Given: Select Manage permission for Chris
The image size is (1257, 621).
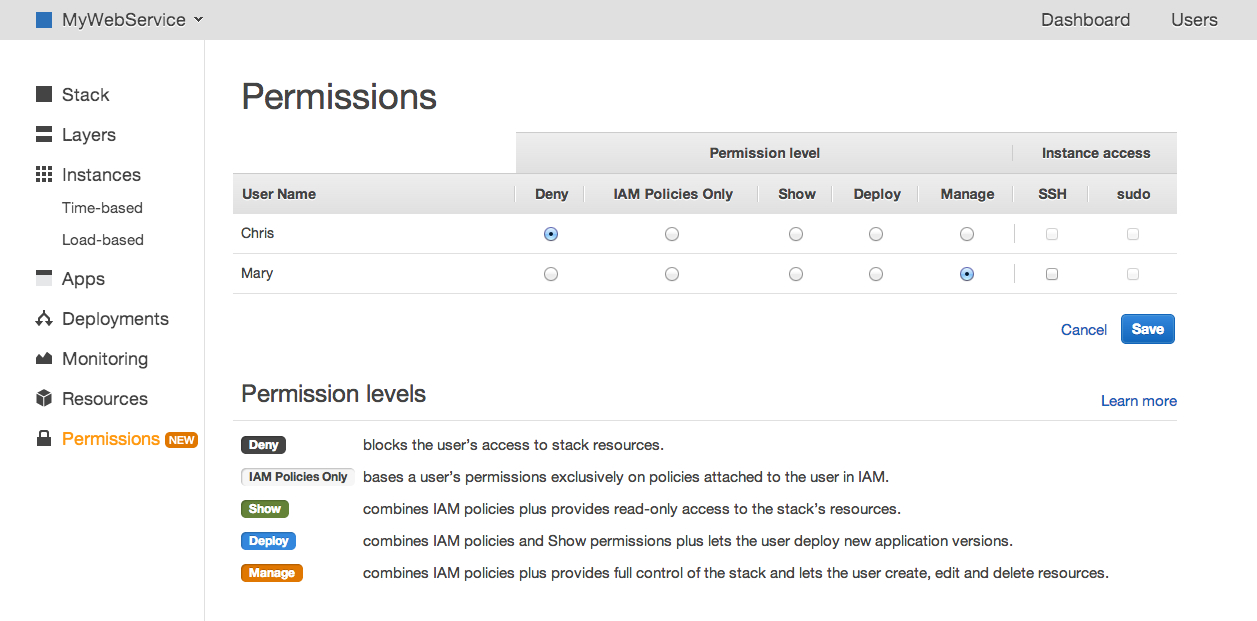Looking at the screenshot, I should 966,234.
